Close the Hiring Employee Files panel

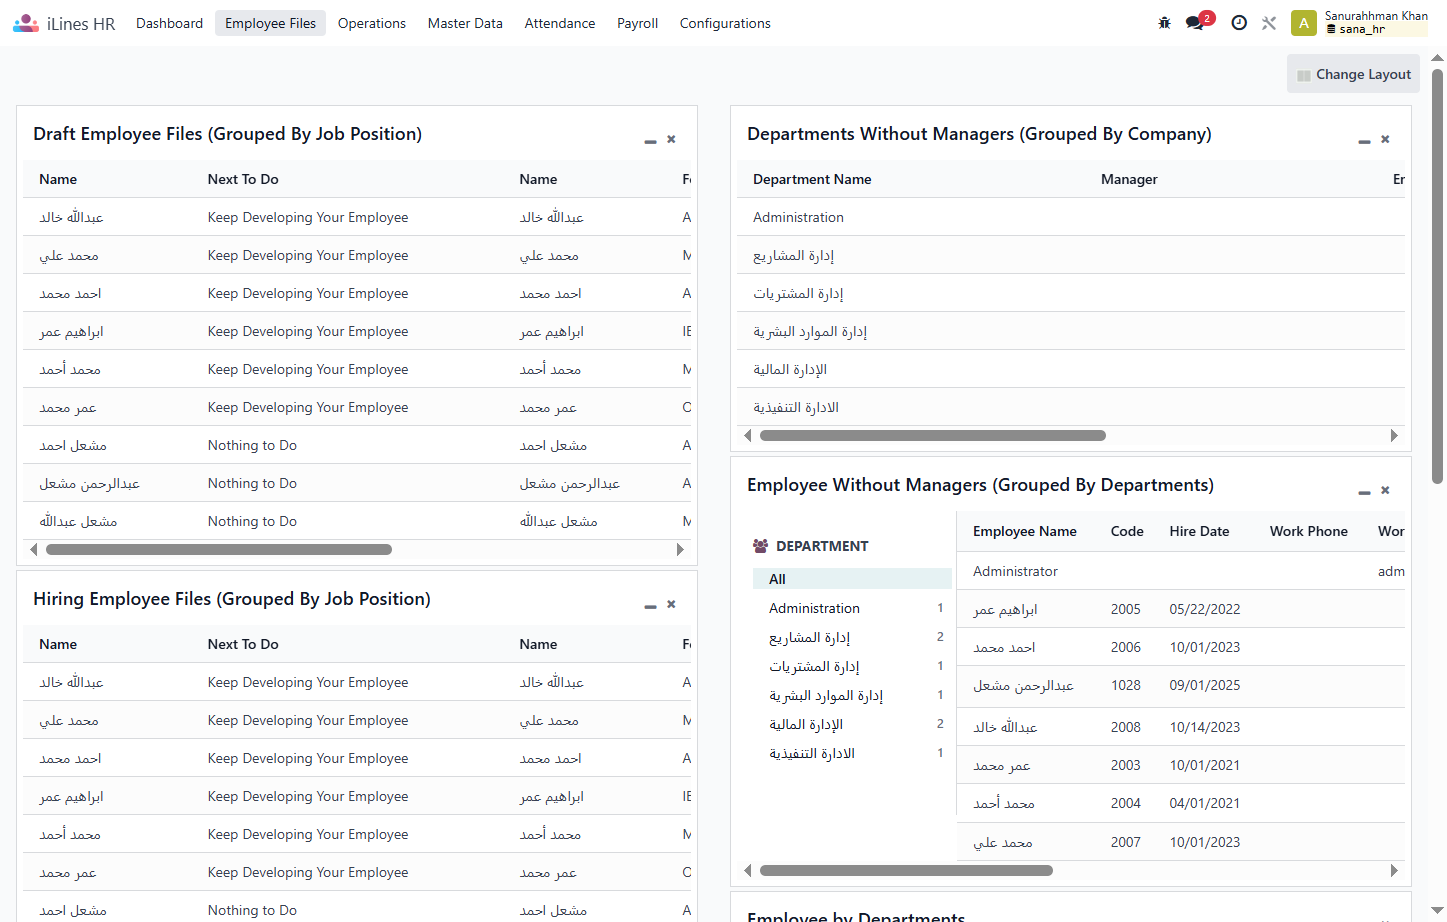[671, 604]
